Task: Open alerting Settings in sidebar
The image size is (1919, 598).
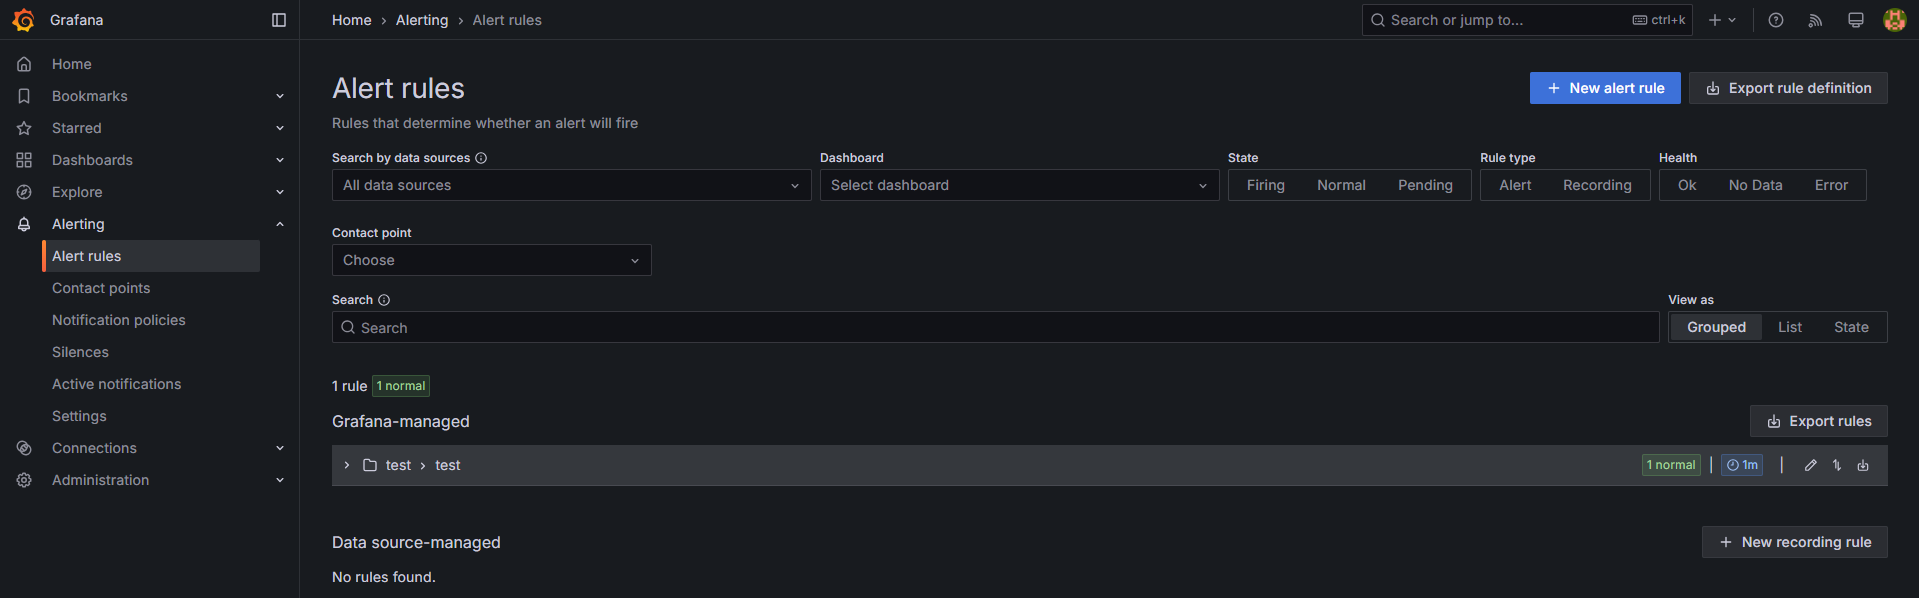Action: pos(79,416)
